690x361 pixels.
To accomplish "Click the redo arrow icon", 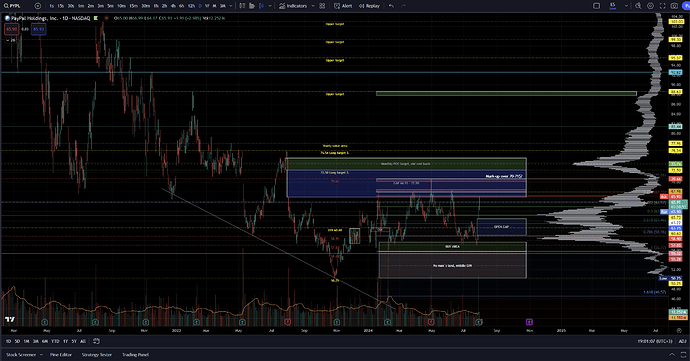I will point(403,6).
